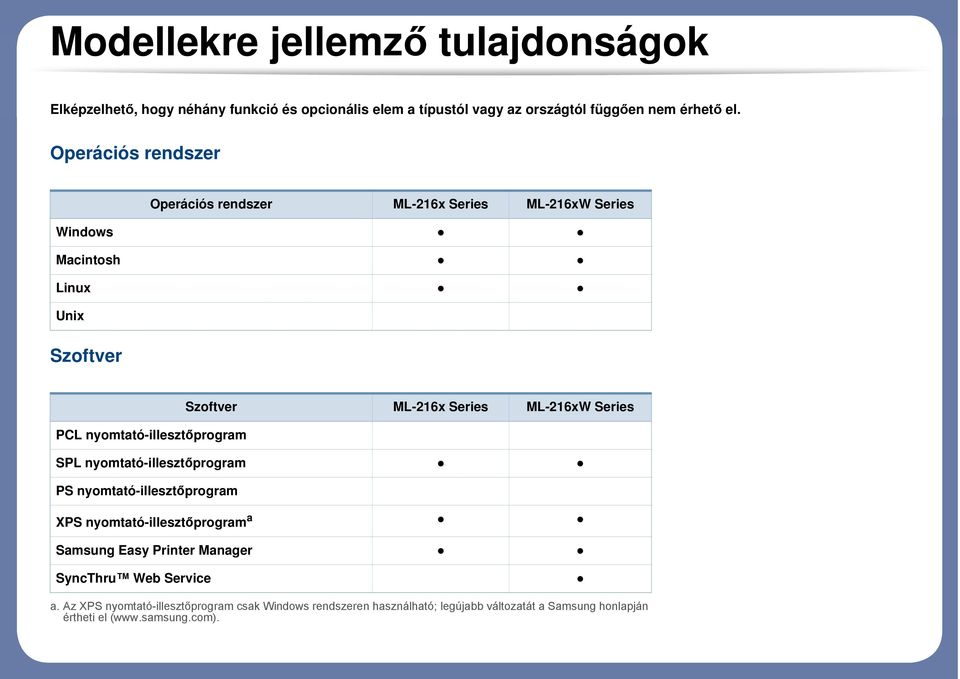Click the bullet for Macintosh under ML-216x Series
Viewport: 960px width, 679px height.
[441, 261]
